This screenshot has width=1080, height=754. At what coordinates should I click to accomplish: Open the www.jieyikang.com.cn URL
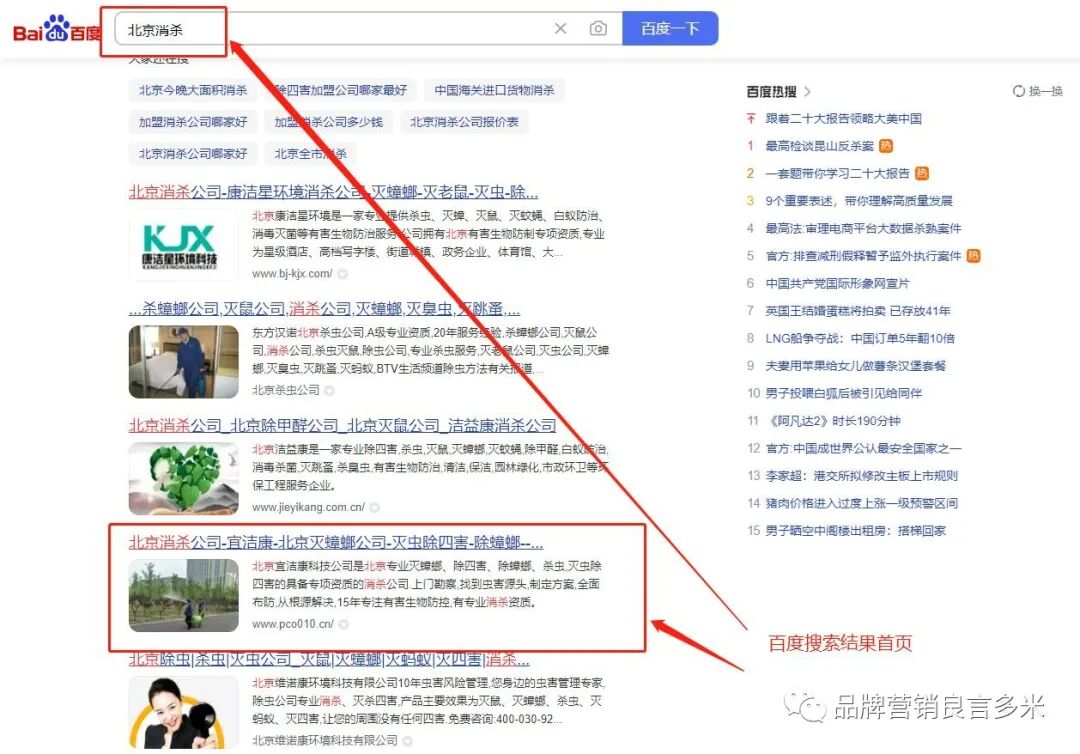tap(309, 507)
